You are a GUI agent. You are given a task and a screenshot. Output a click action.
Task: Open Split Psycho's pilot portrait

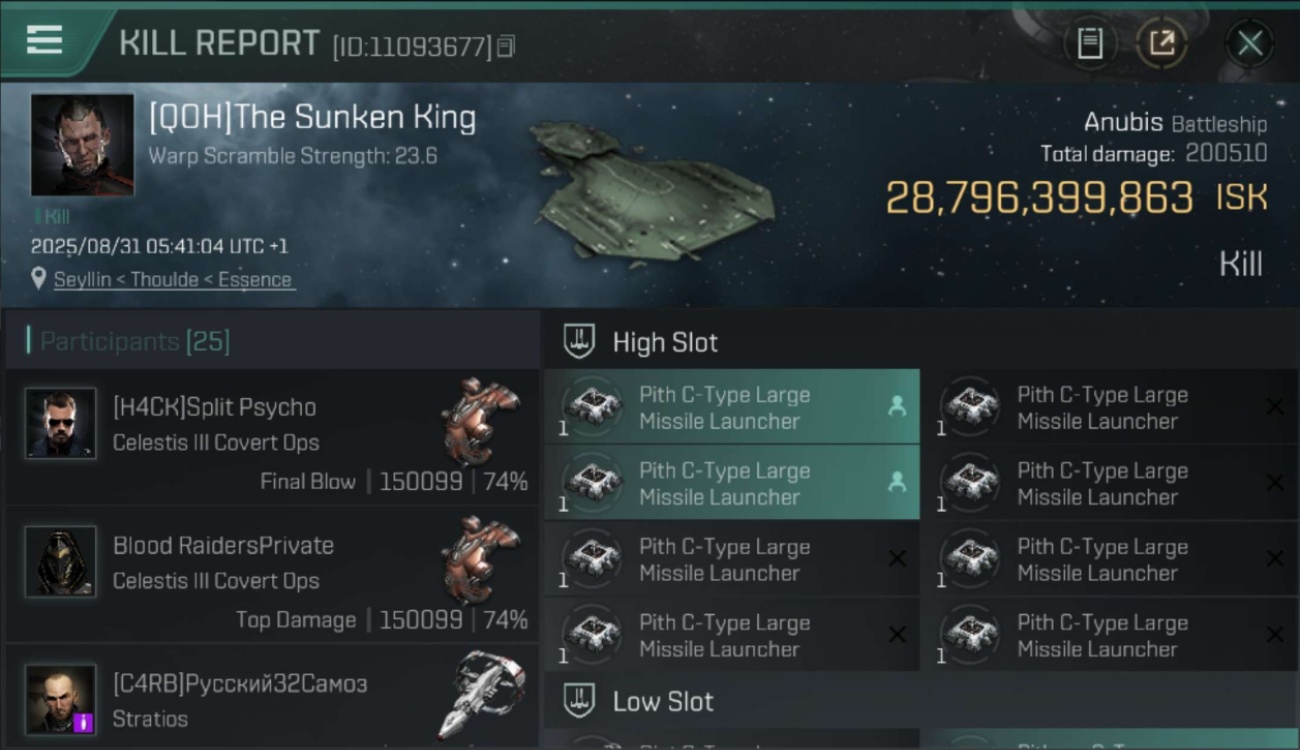[61, 423]
